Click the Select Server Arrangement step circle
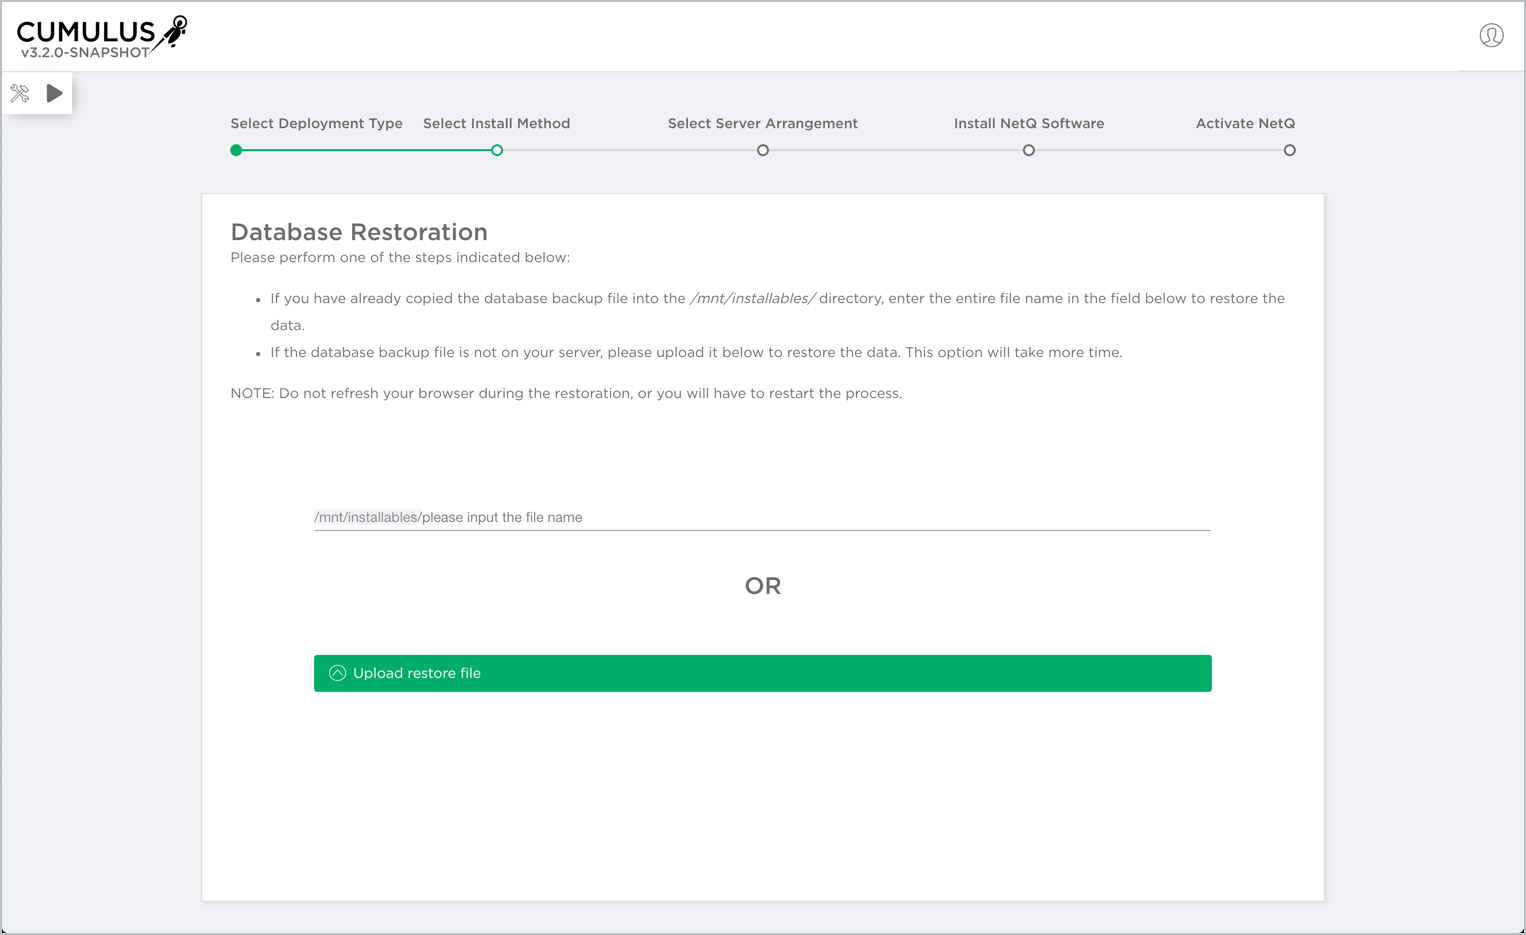This screenshot has width=1526, height=935. coord(763,150)
